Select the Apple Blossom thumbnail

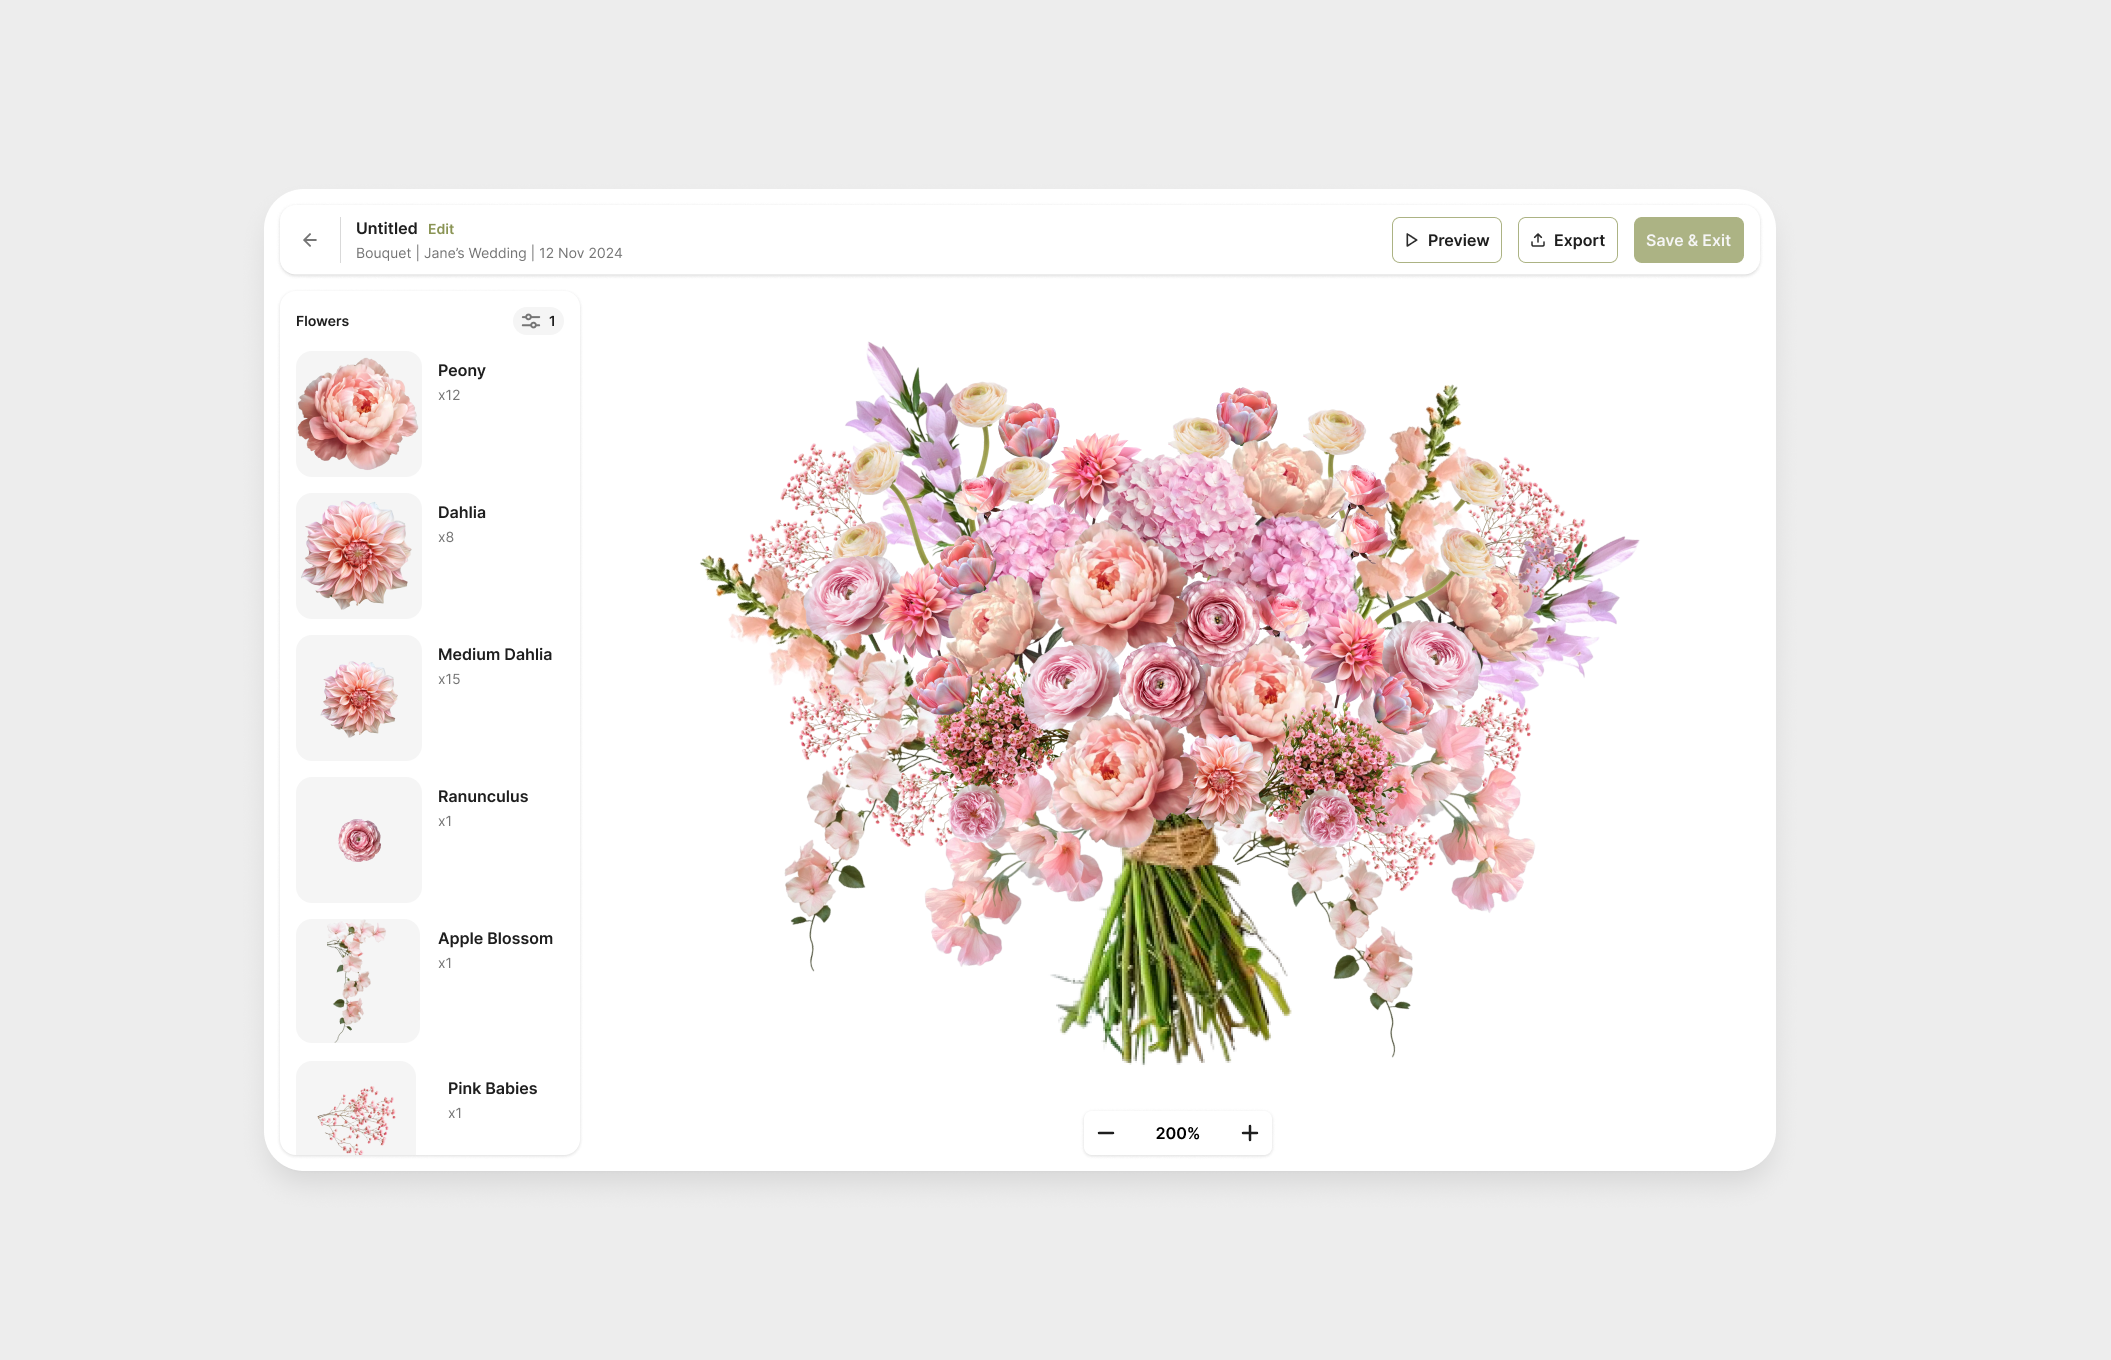tap(358, 981)
